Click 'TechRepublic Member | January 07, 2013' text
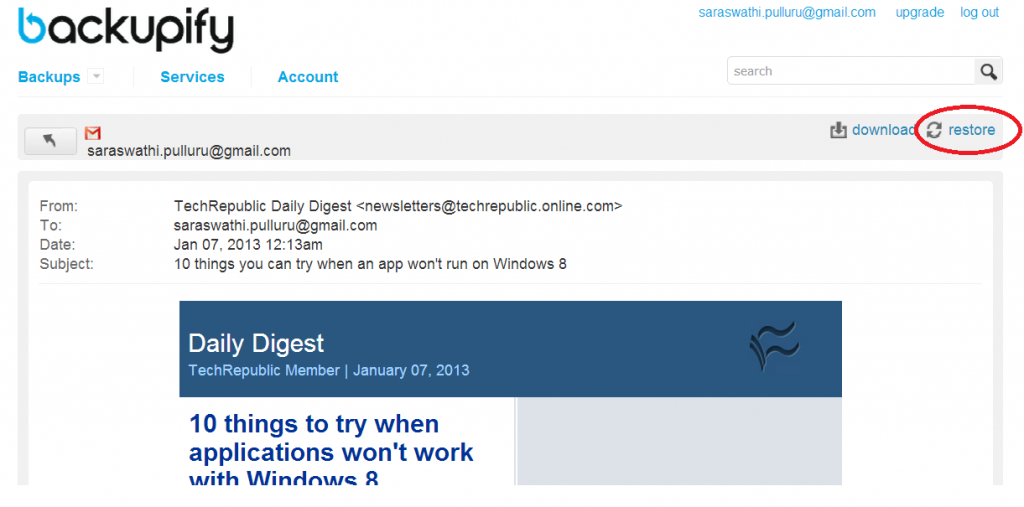 [328, 370]
